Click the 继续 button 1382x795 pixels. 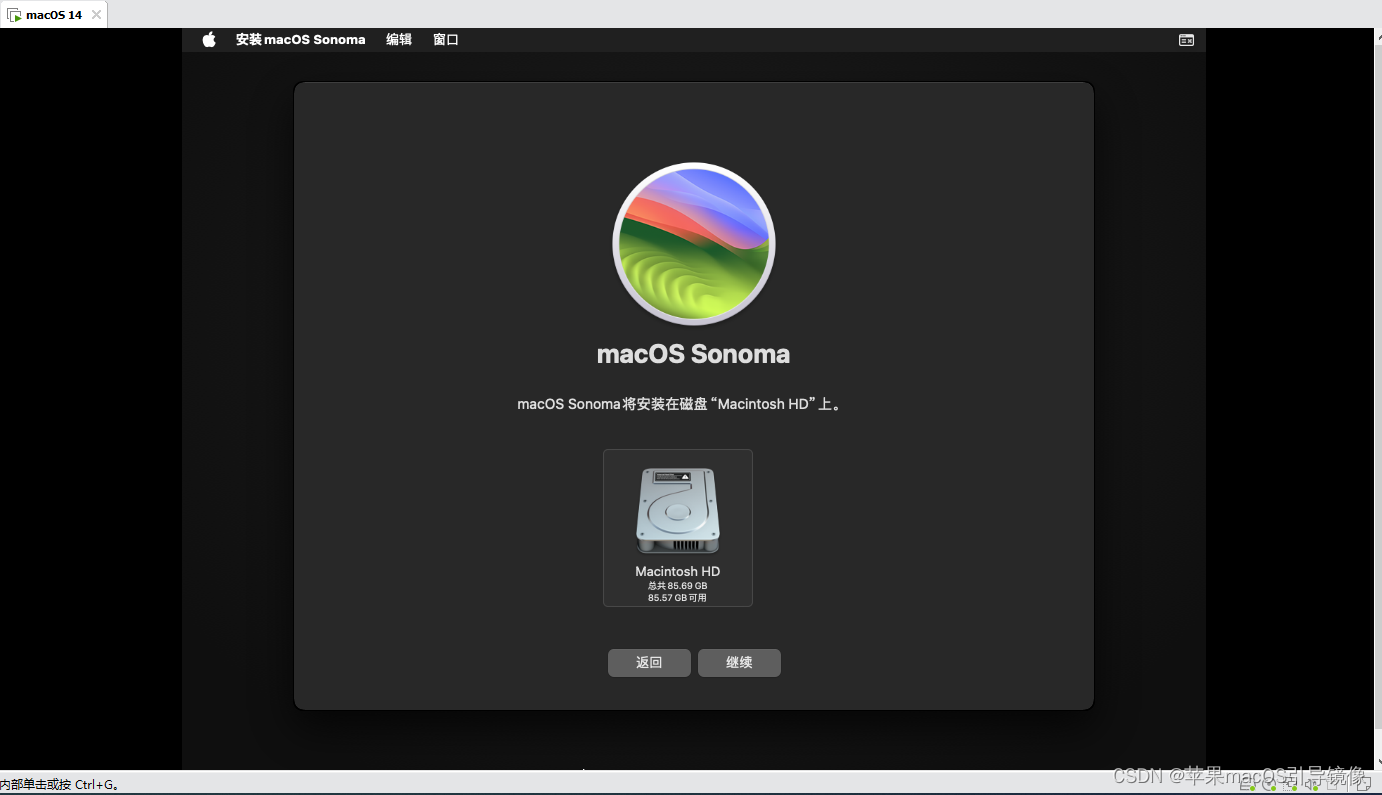[739, 662]
